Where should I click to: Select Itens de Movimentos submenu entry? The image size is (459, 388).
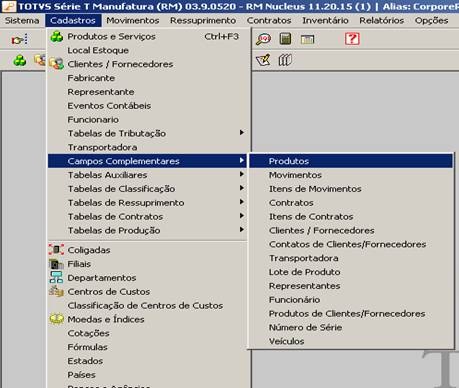click(351, 189)
